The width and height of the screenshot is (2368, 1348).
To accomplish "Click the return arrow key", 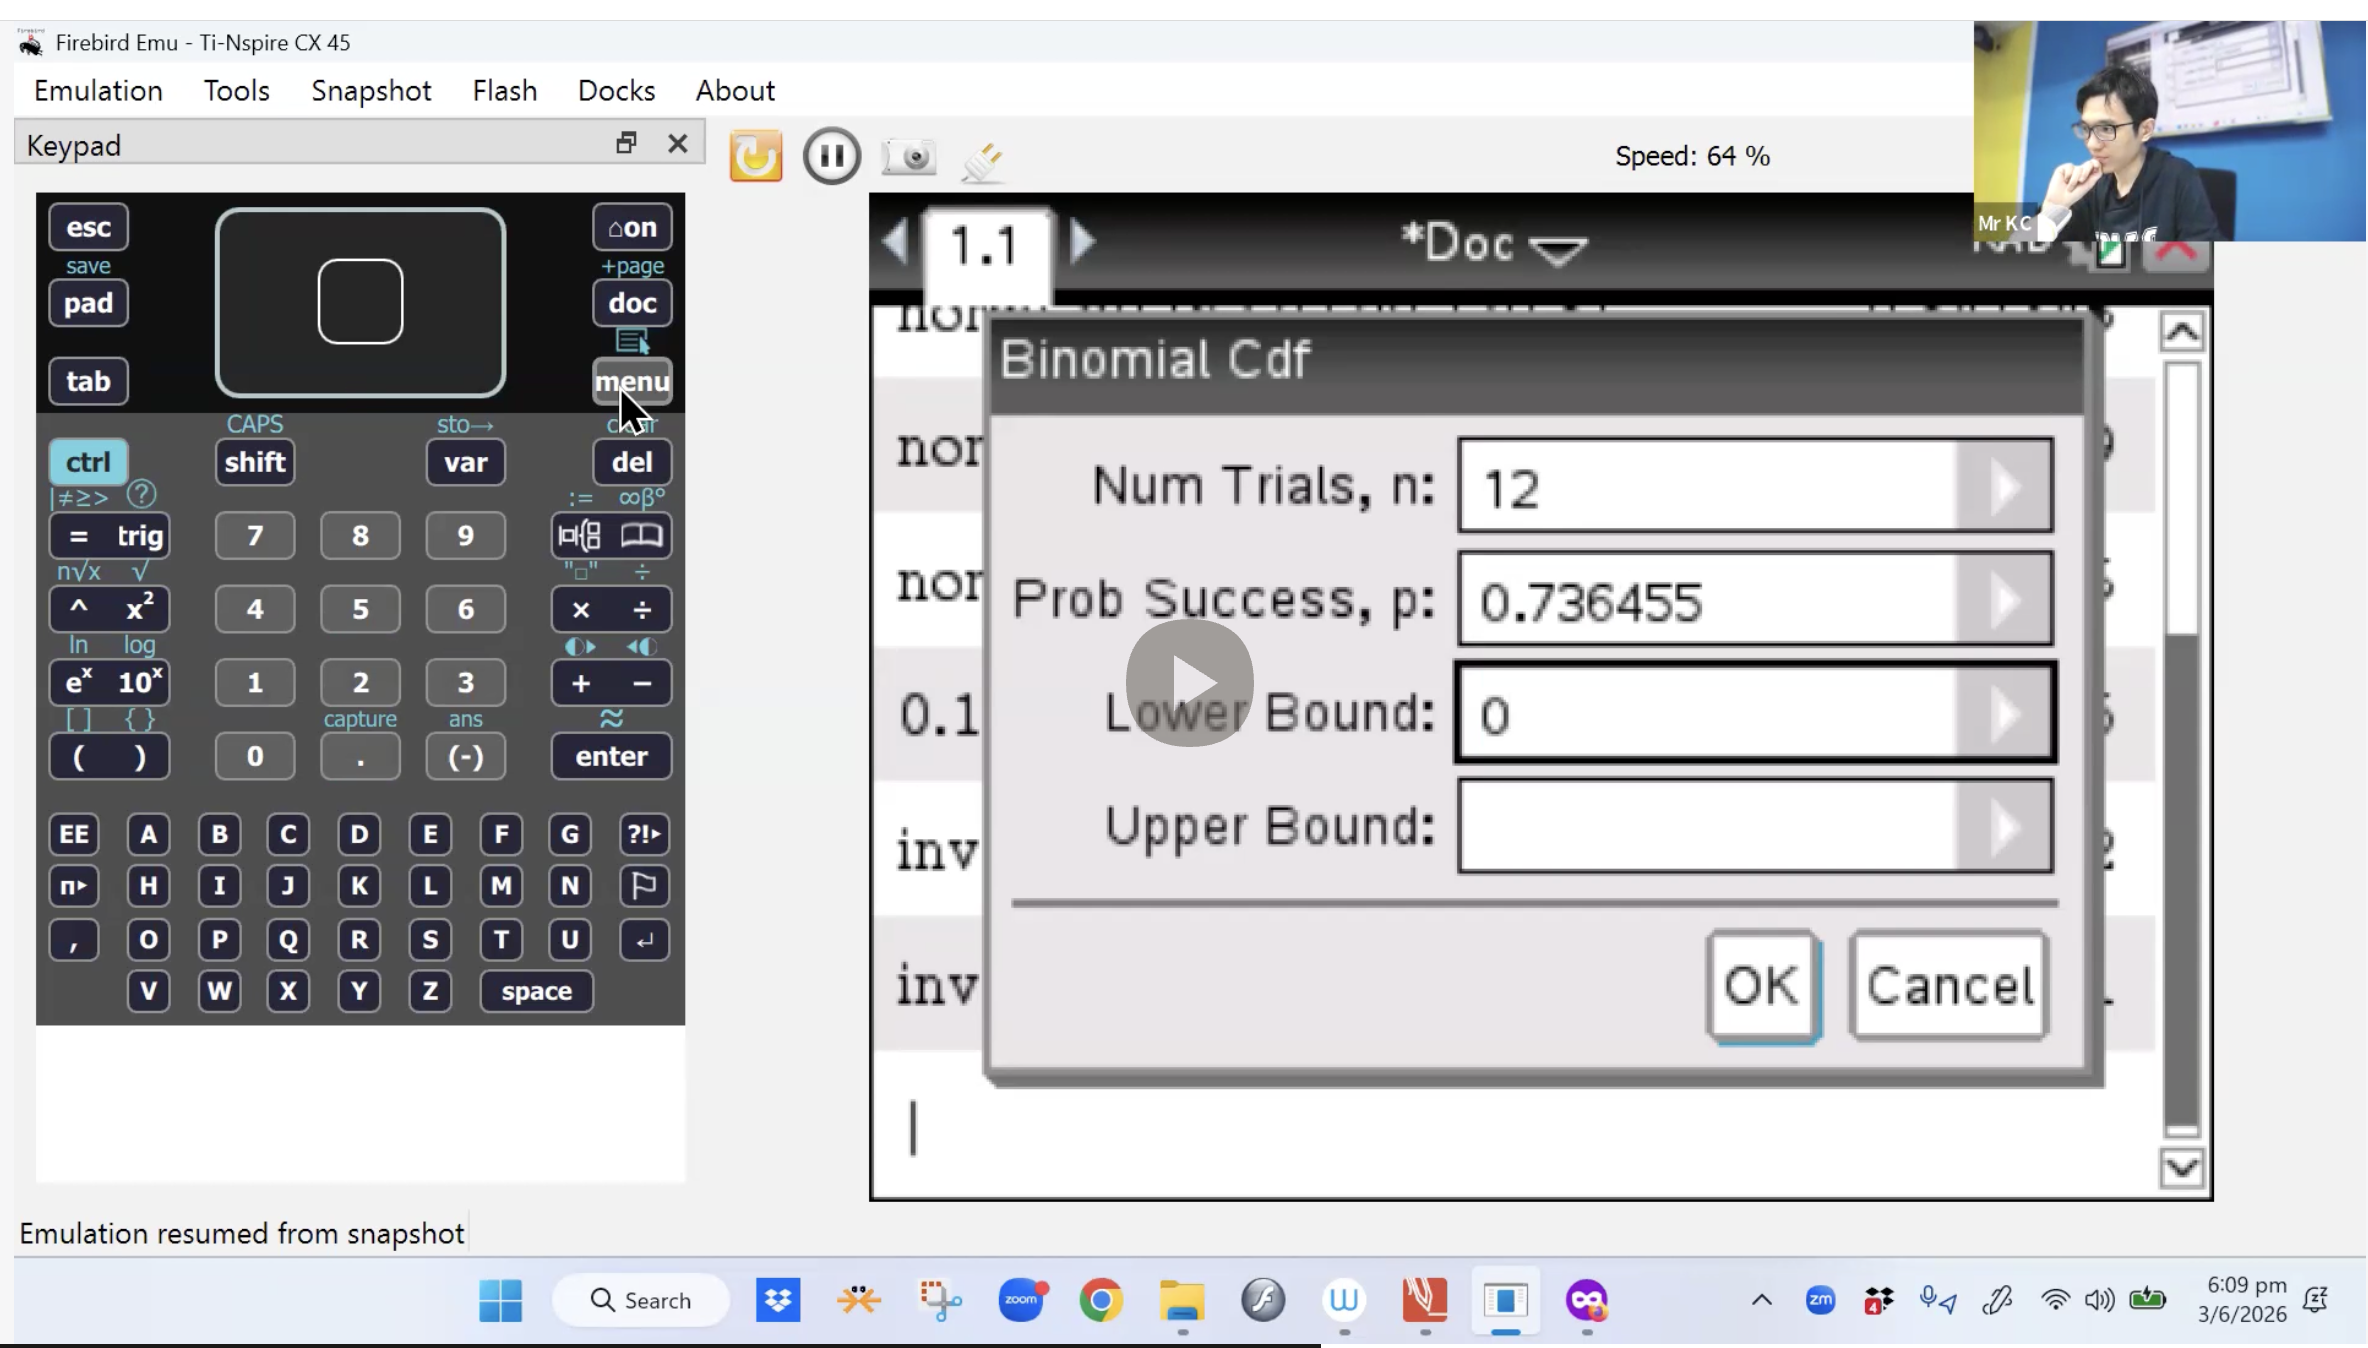I will click(644, 940).
